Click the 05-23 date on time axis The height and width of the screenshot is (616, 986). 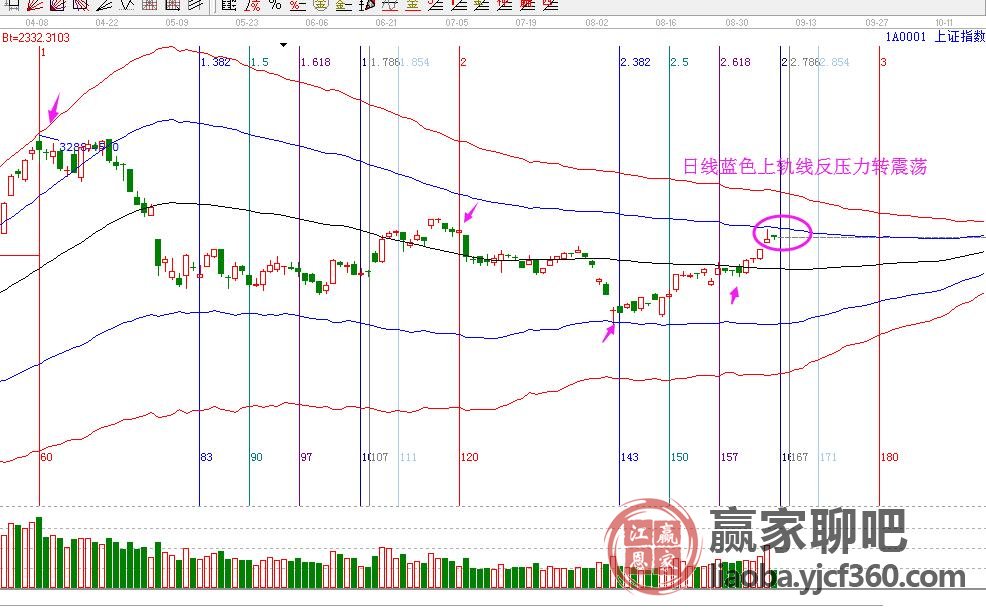[246, 23]
